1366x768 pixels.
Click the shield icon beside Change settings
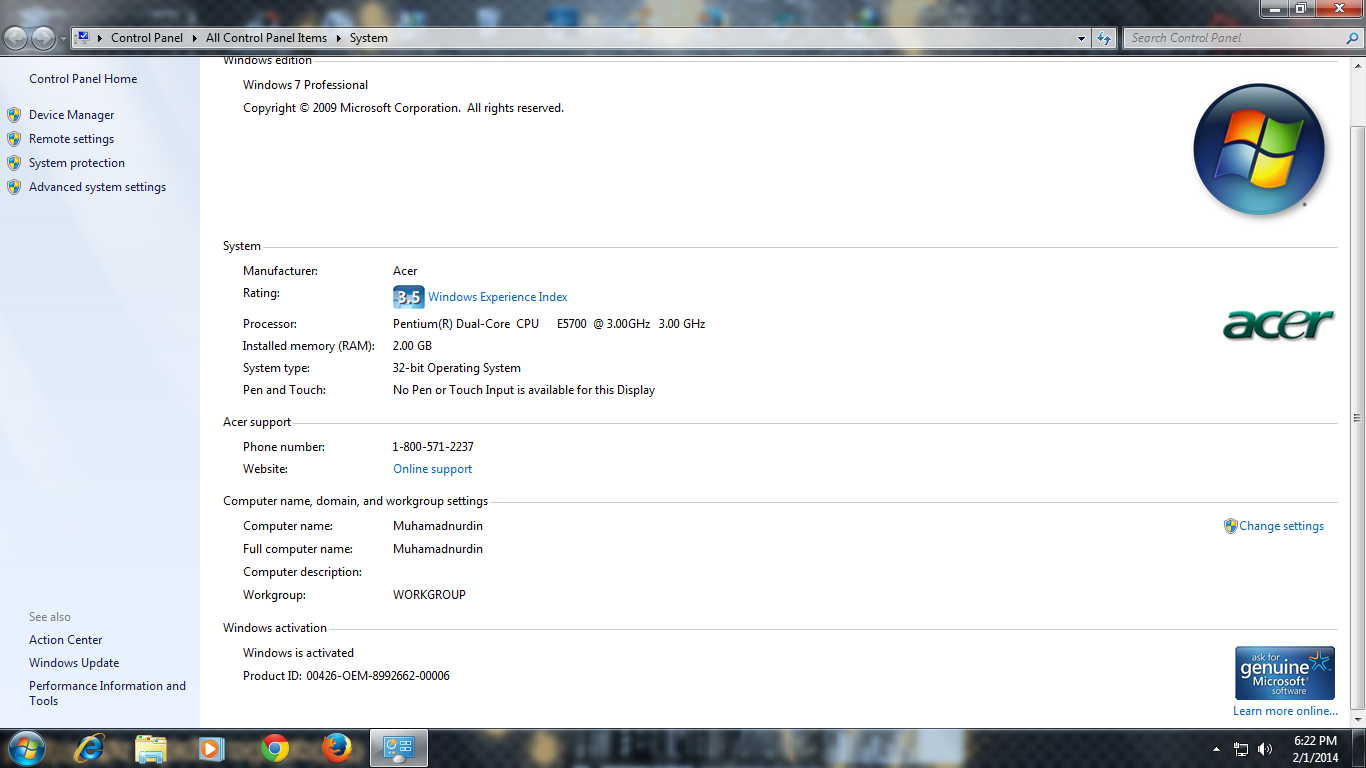(1230, 526)
